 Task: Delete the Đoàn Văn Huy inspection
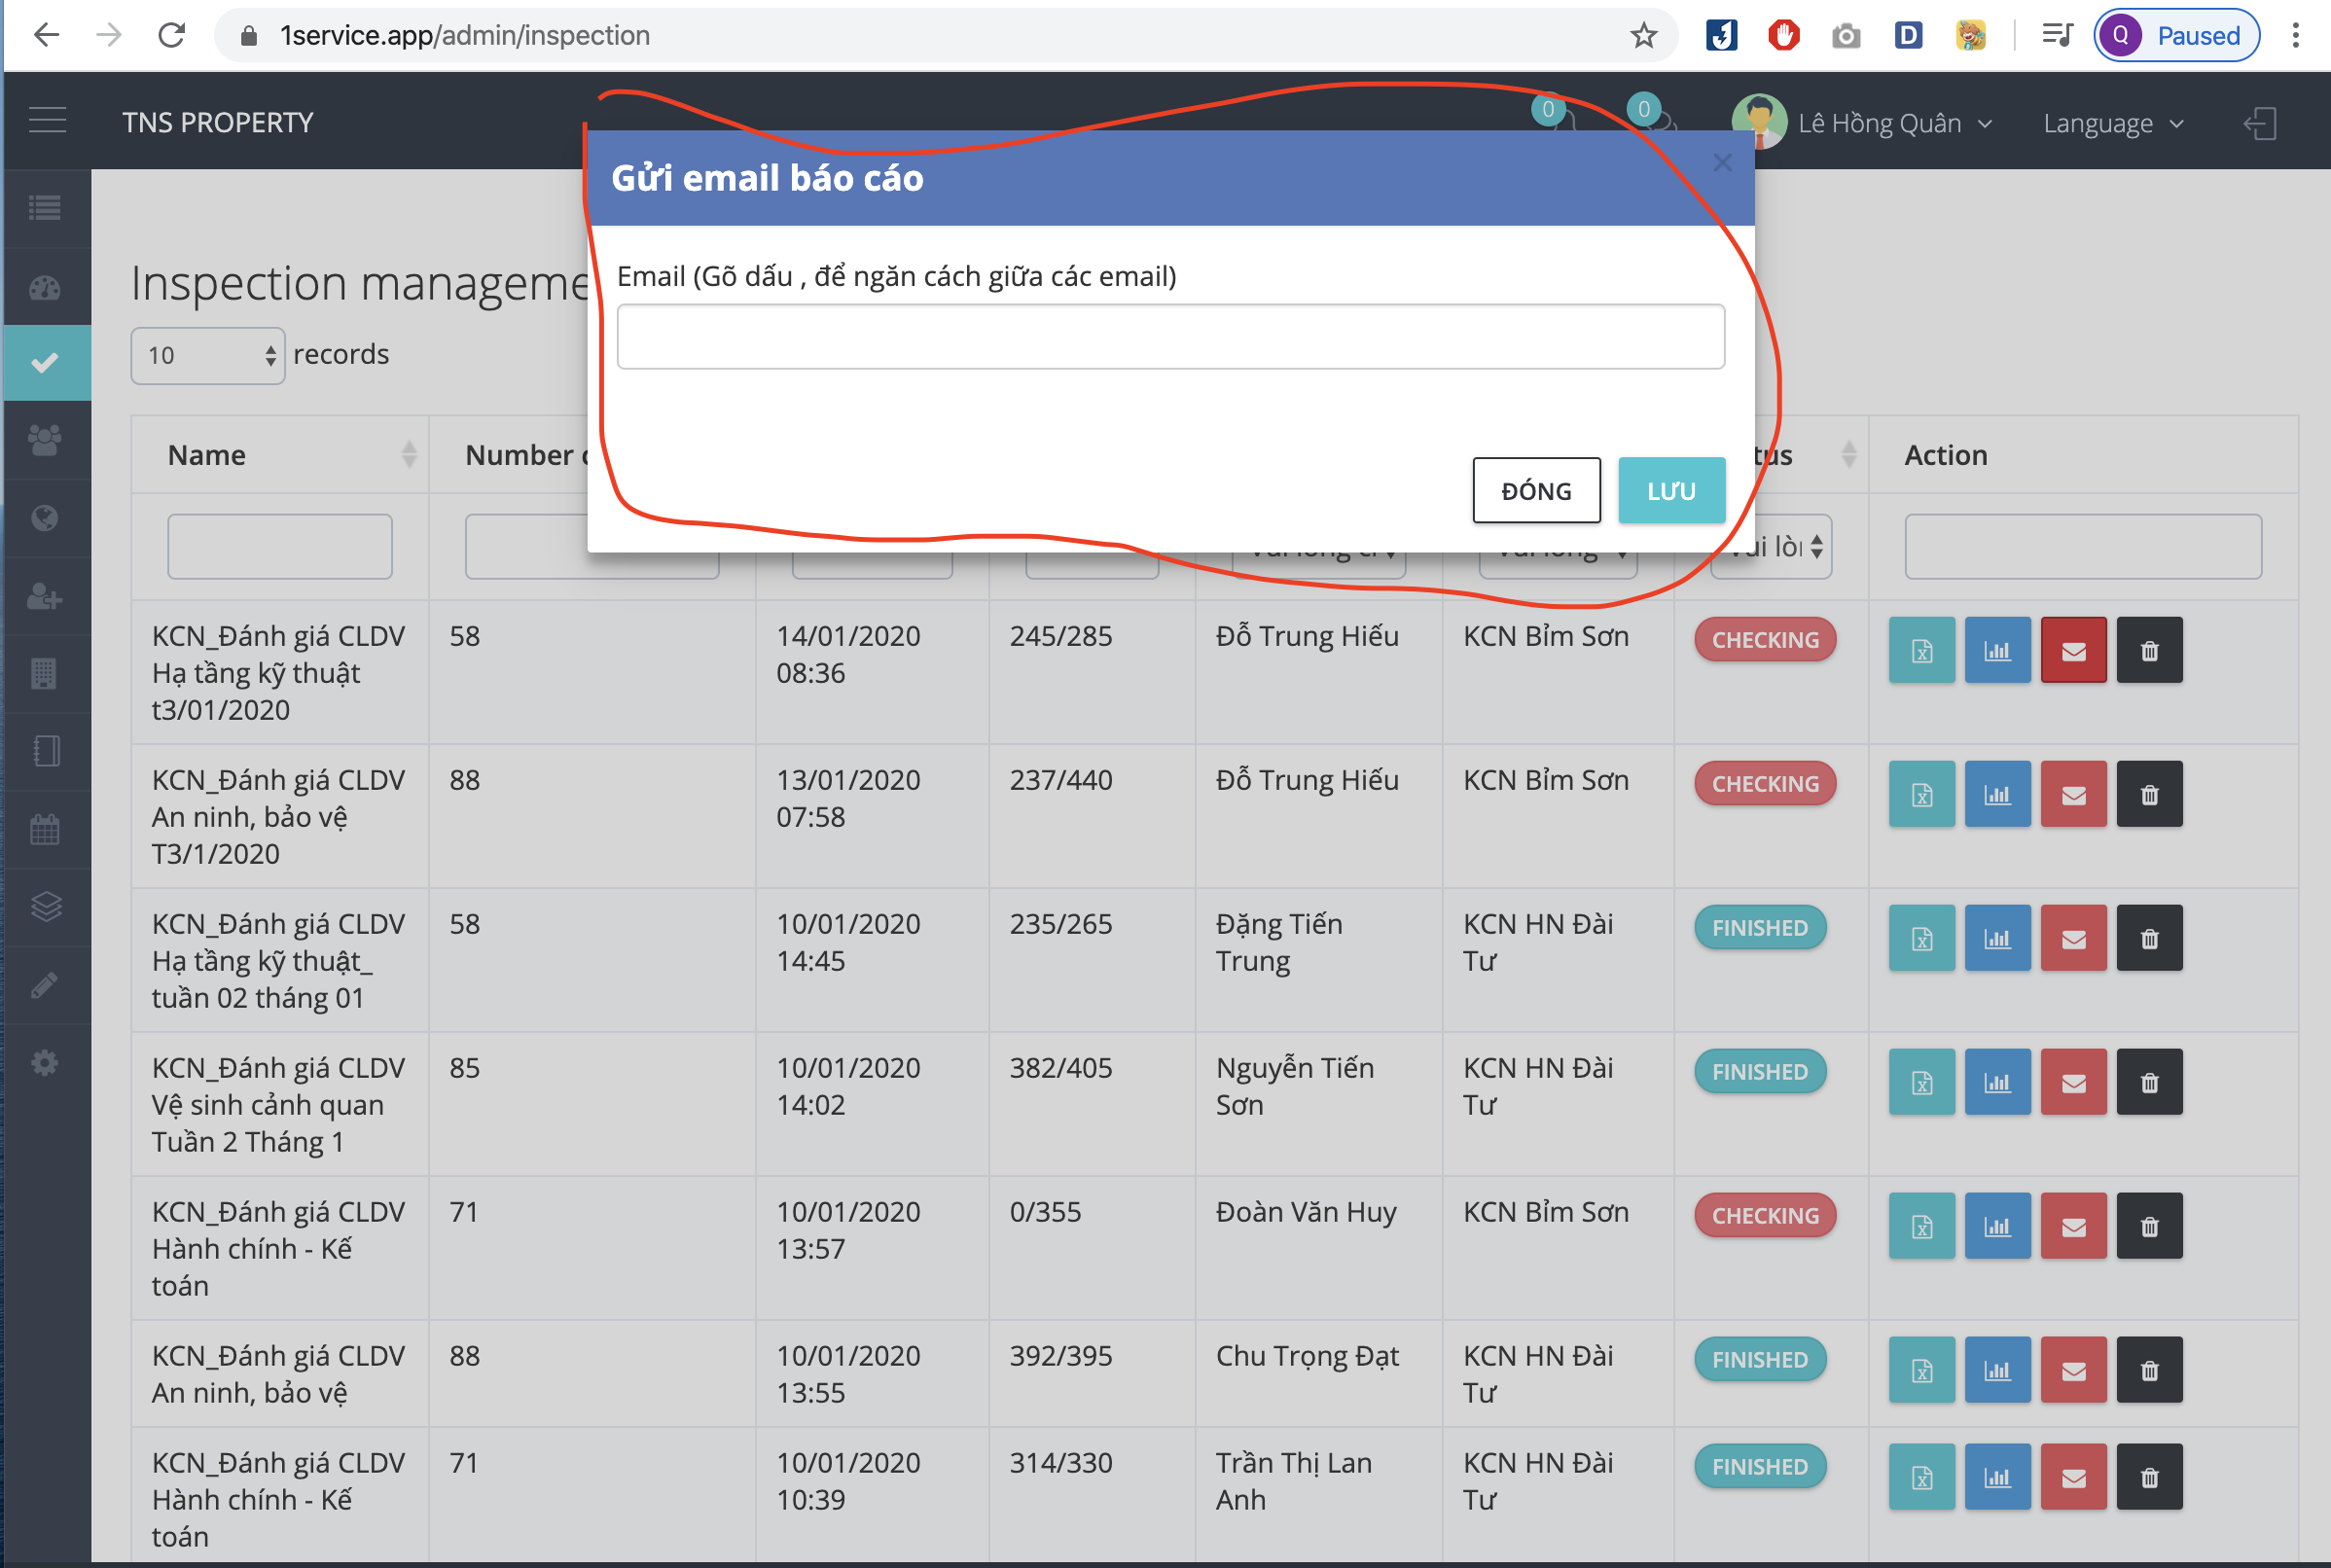pos(2149,1227)
